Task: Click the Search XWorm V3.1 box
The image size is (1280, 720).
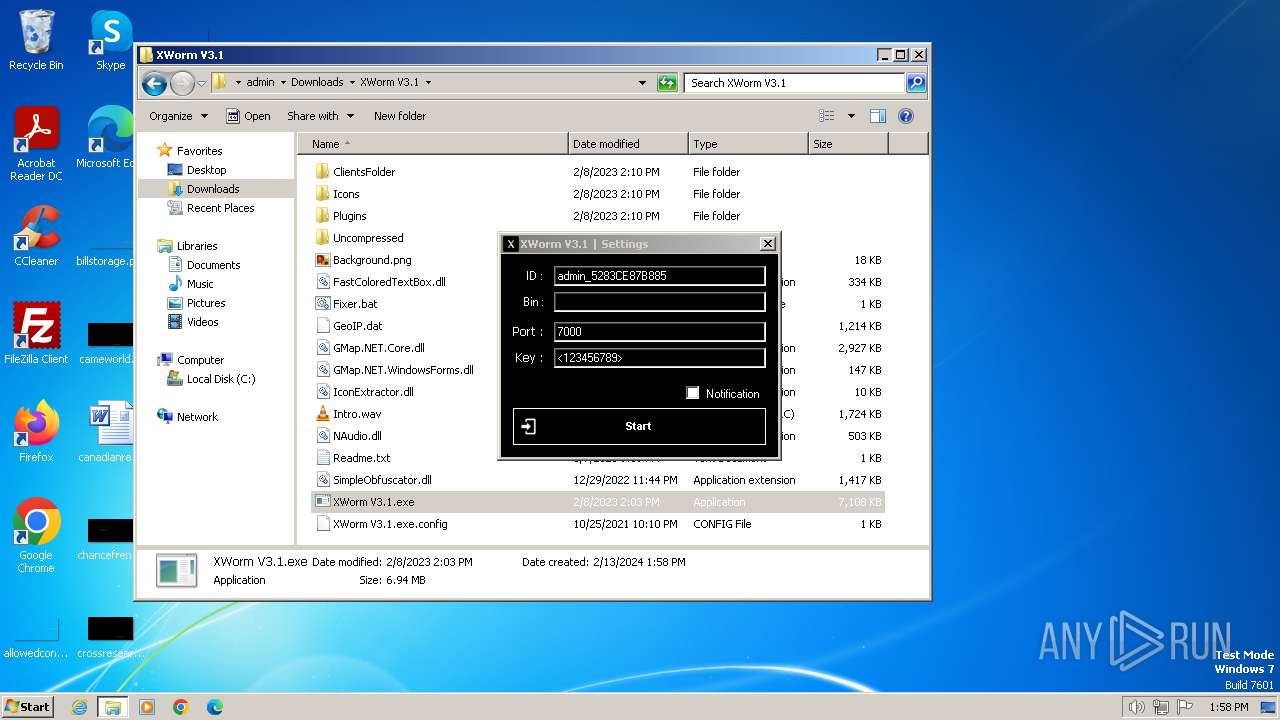Action: coord(796,83)
